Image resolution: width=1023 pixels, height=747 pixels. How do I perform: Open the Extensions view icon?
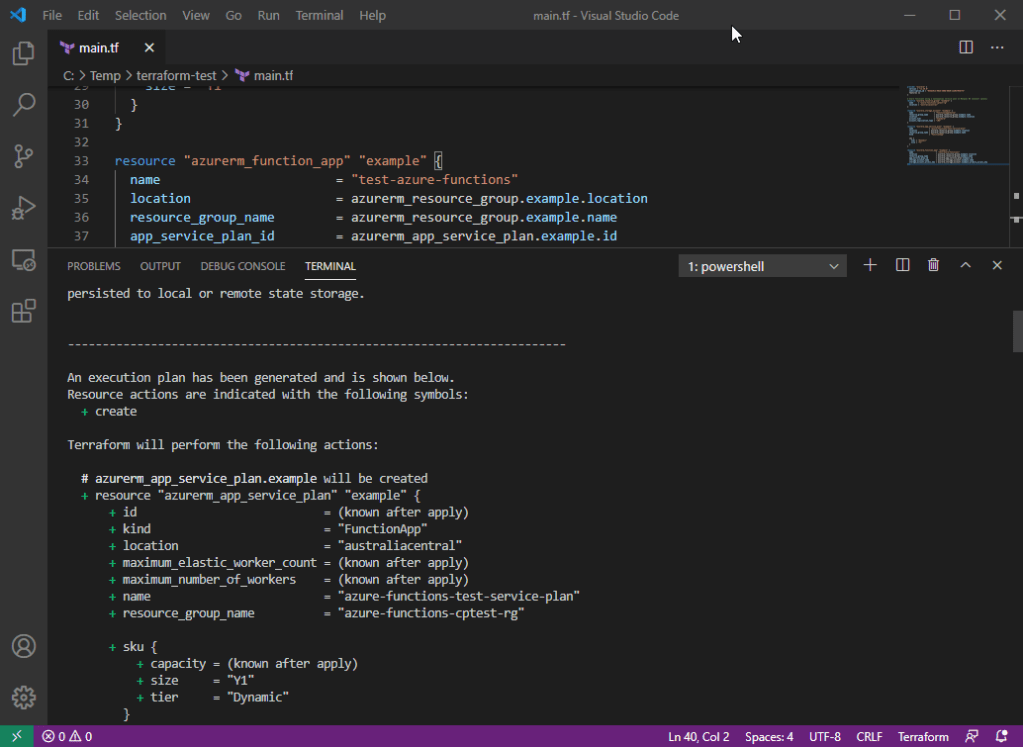[x=23, y=312]
